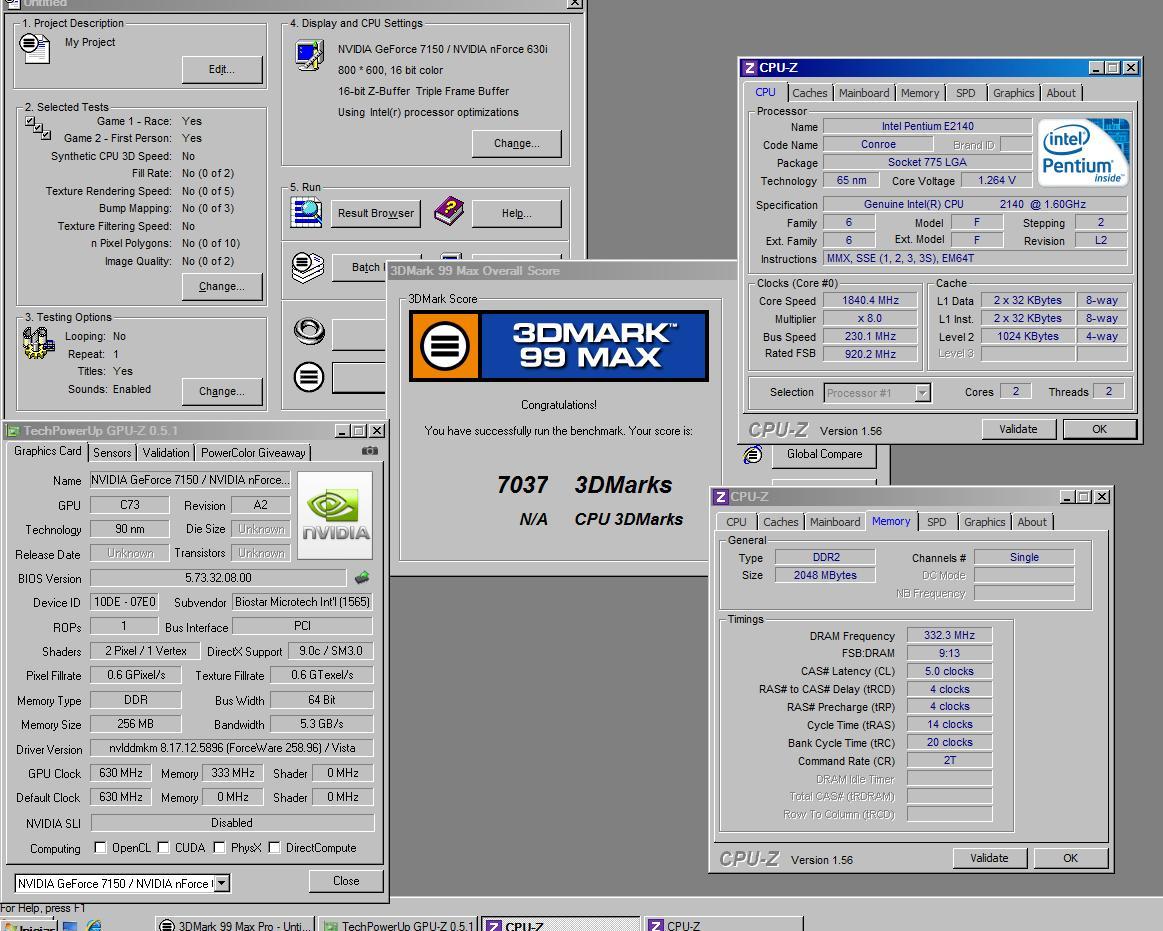
Task: Click OK in lower CPU-Z Memory window
Action: pyautogui.click(x=1070, y=858)
